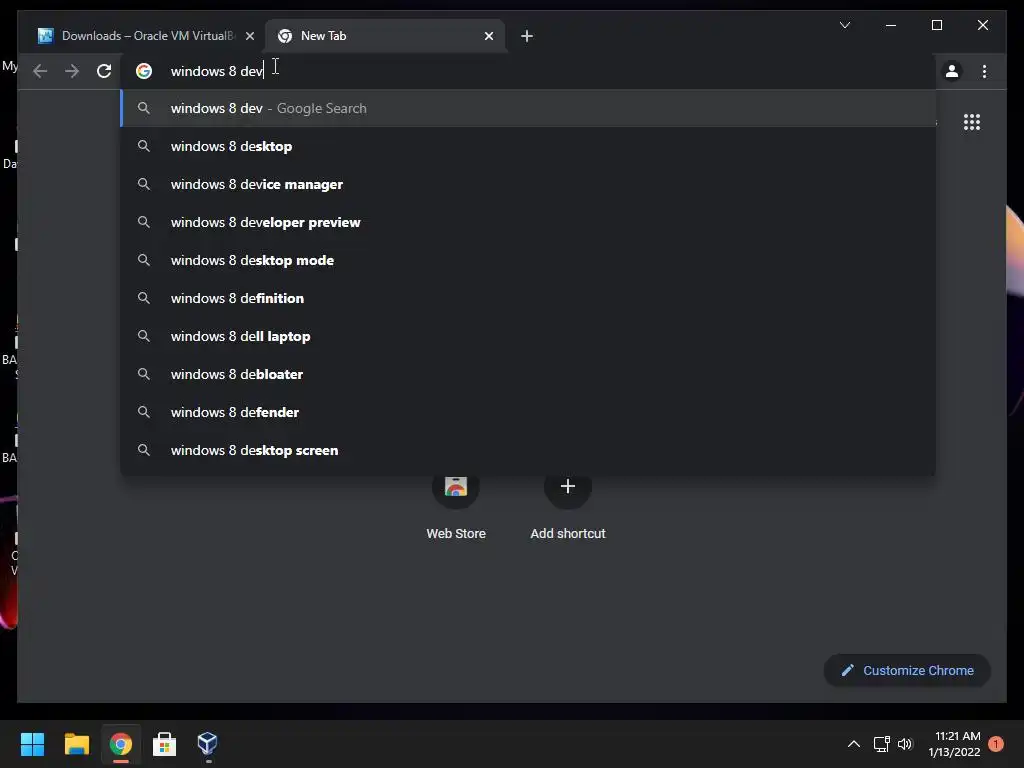This screenshot has height=768, width=1024.
Task: Click the browser back arrow
Action: (40, 71)
